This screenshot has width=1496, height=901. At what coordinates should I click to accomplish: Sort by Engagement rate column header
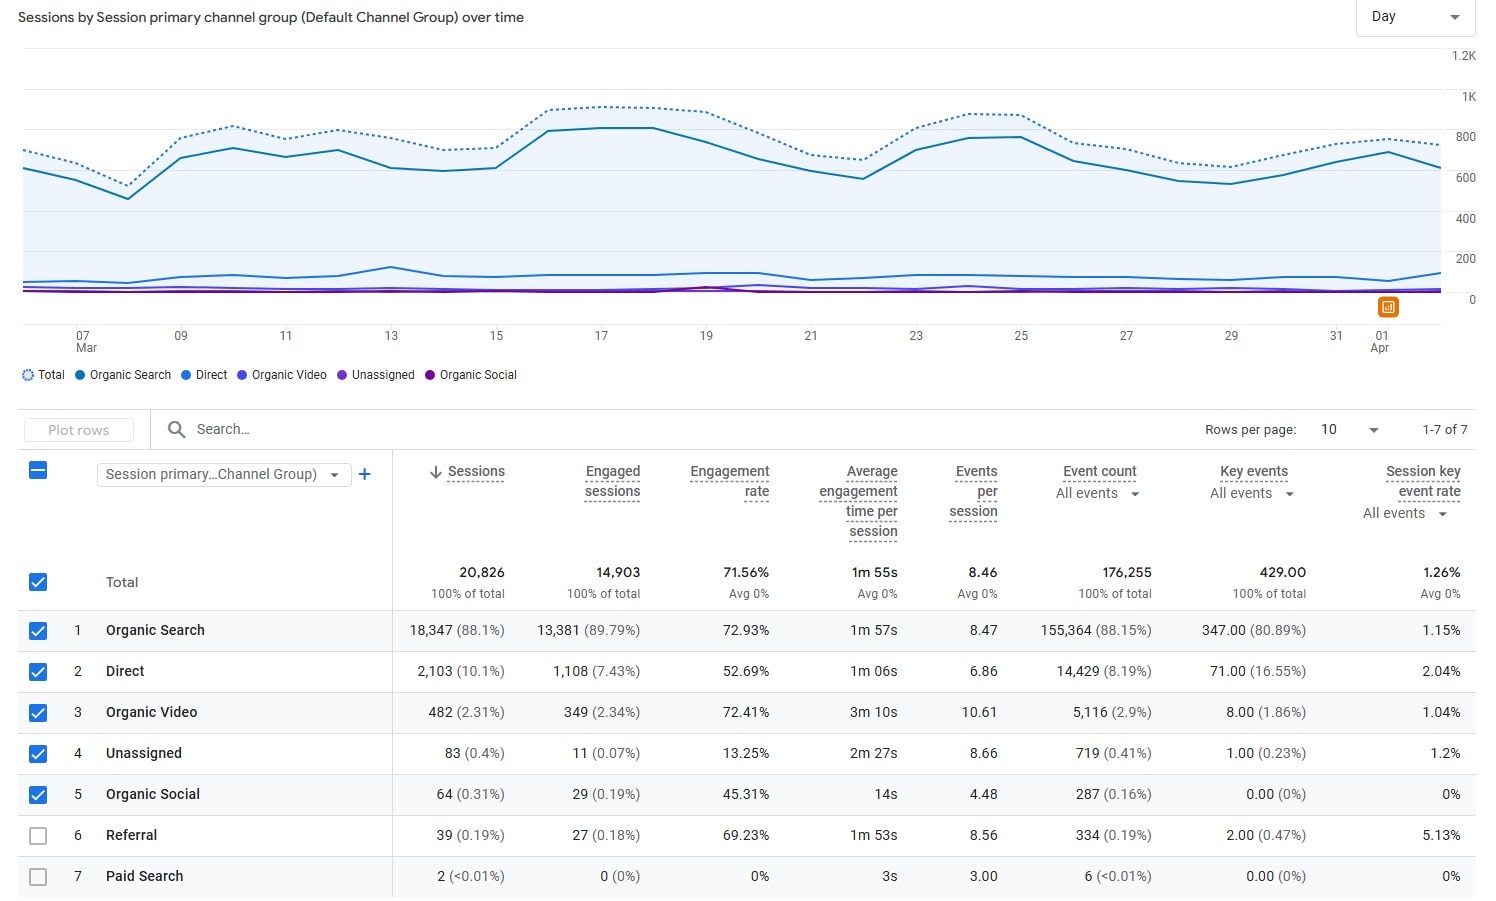point(729,481)
